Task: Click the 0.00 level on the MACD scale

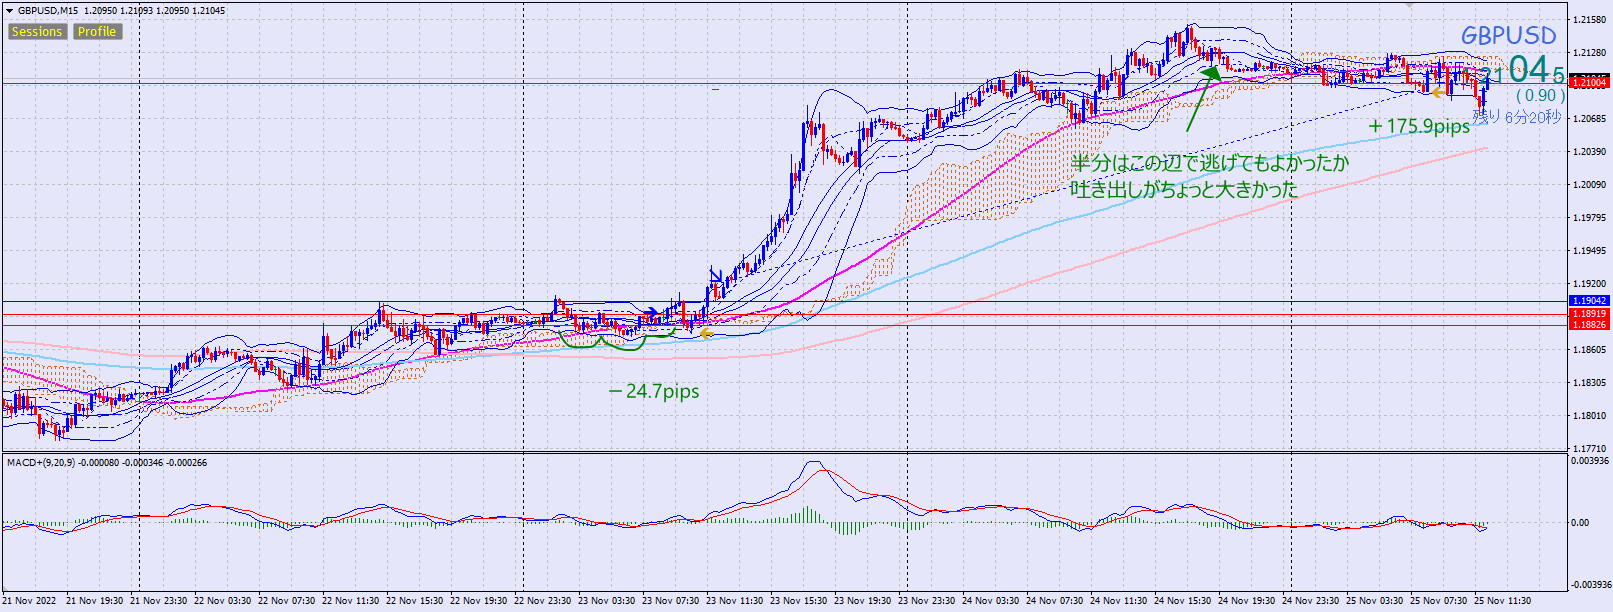Action: [1580, 523]
